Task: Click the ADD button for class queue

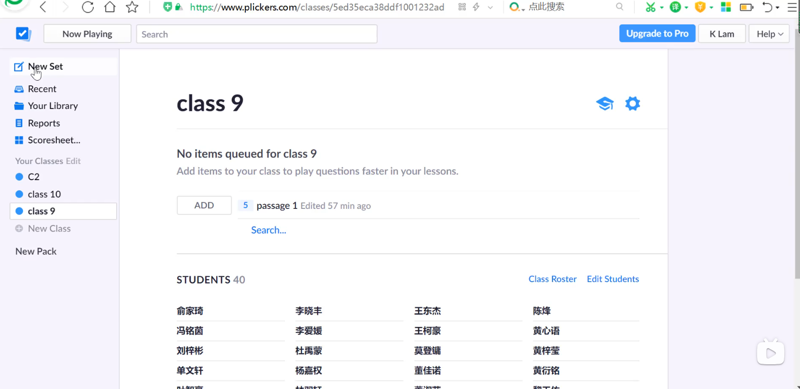Action: (x=204, y=205)
